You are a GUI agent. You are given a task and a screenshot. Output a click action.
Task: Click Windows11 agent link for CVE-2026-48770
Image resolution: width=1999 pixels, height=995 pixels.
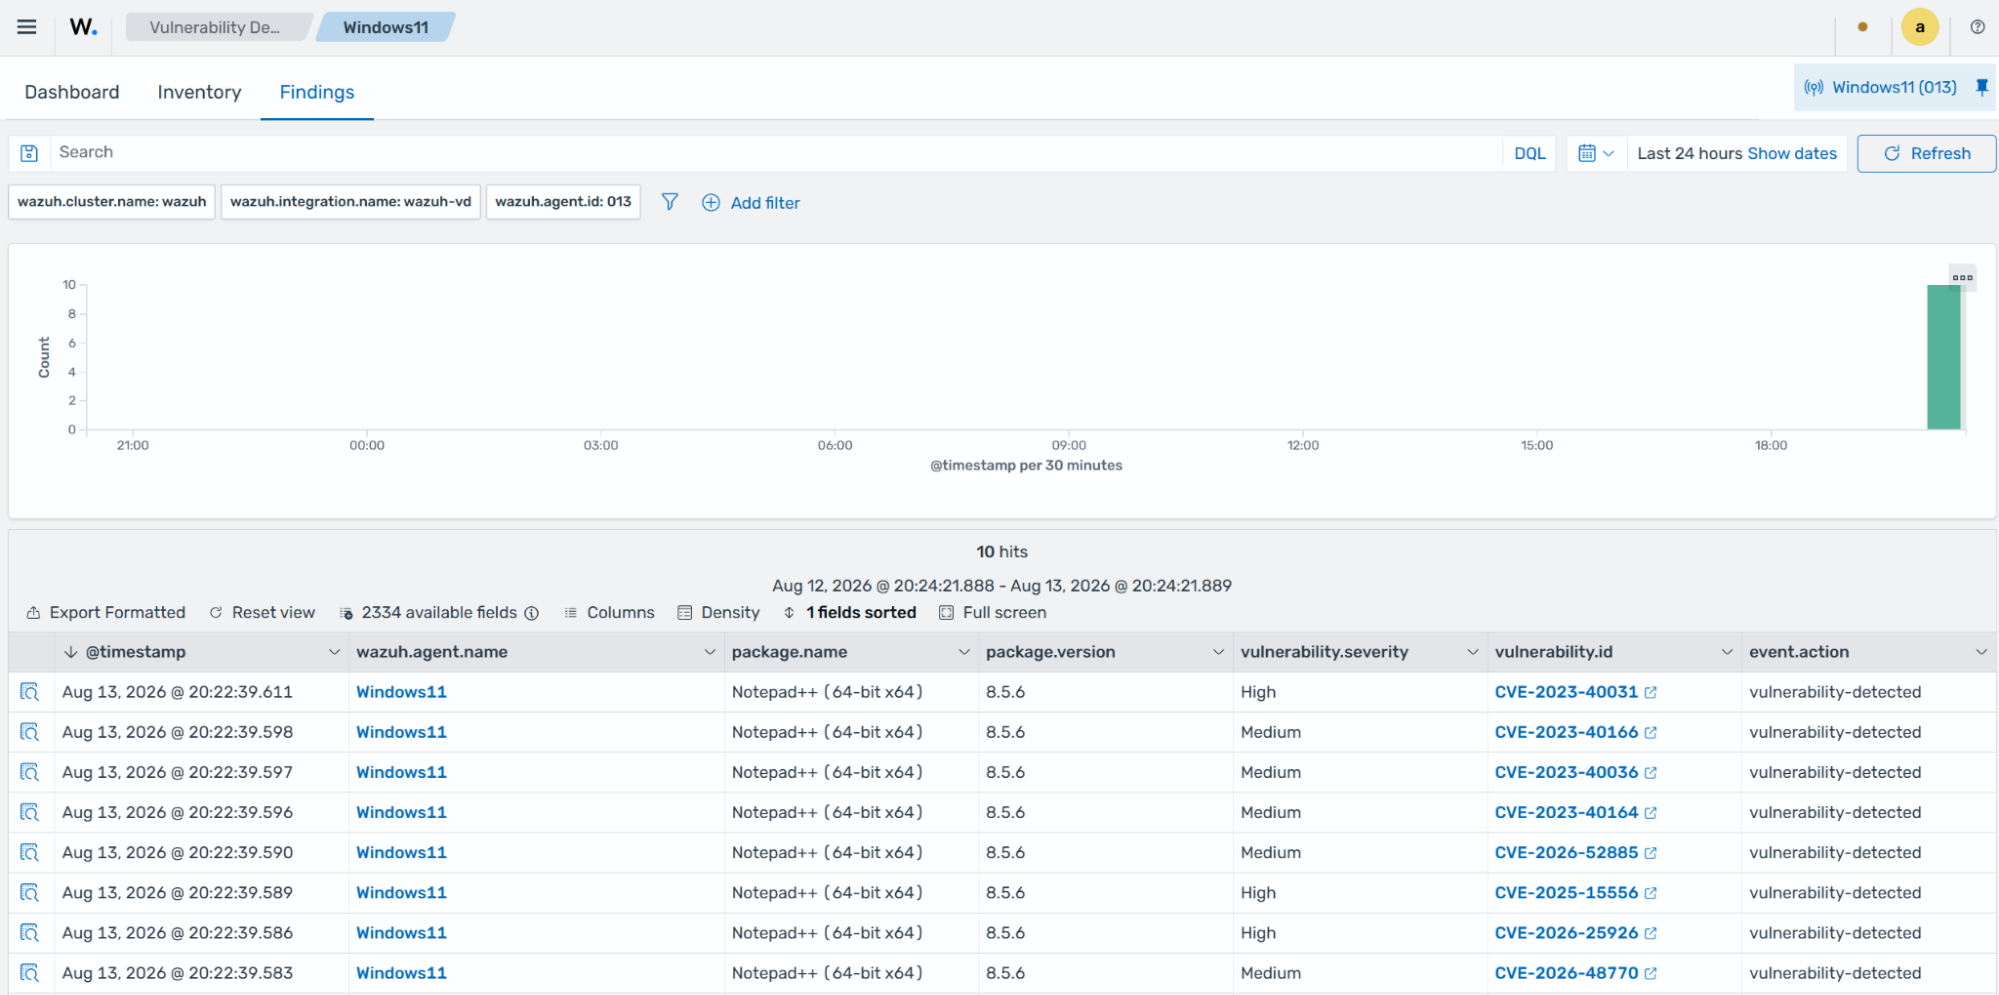click(401, 972)
